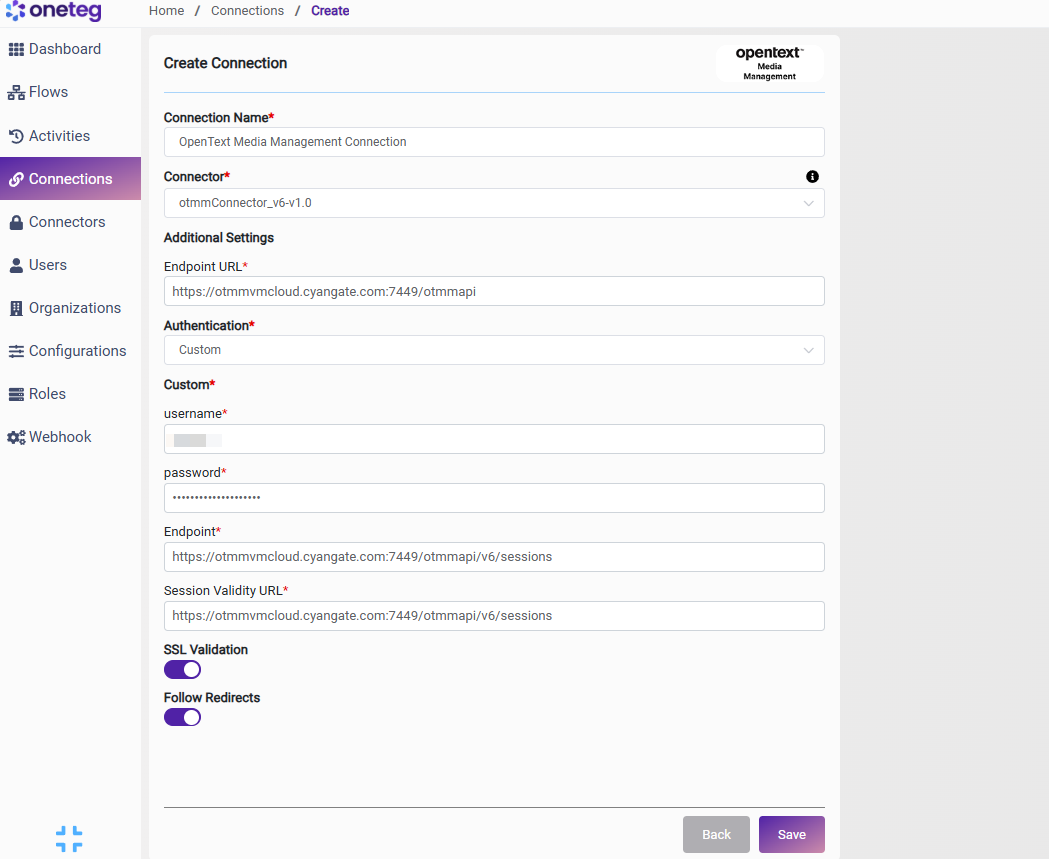Click the Save button

click(x=791, y=834)
